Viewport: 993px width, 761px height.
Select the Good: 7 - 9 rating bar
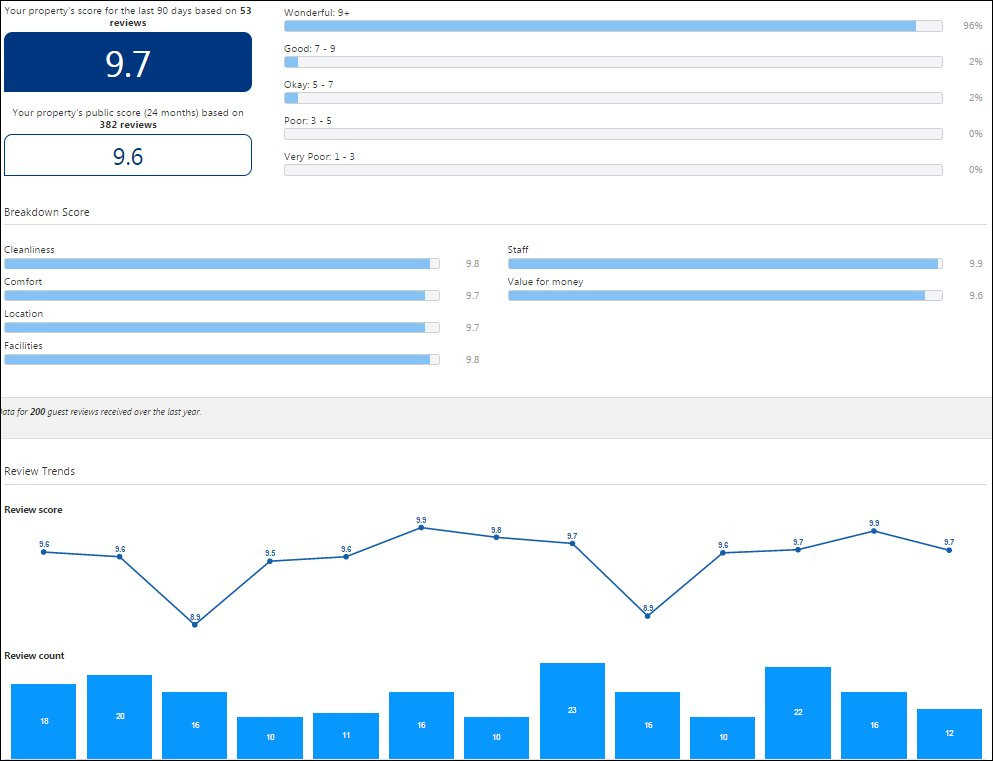(x=612, y=62)
